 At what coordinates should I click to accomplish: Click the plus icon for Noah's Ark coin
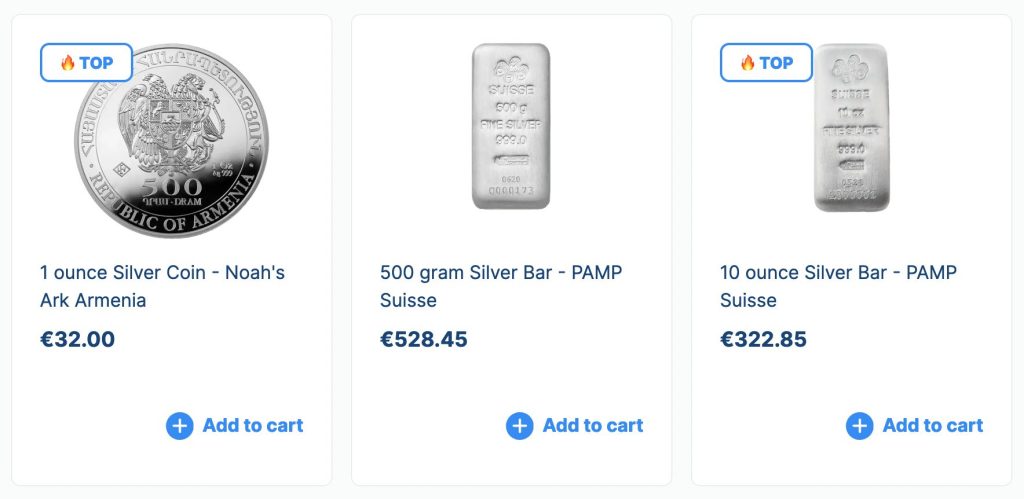[179, 426]
